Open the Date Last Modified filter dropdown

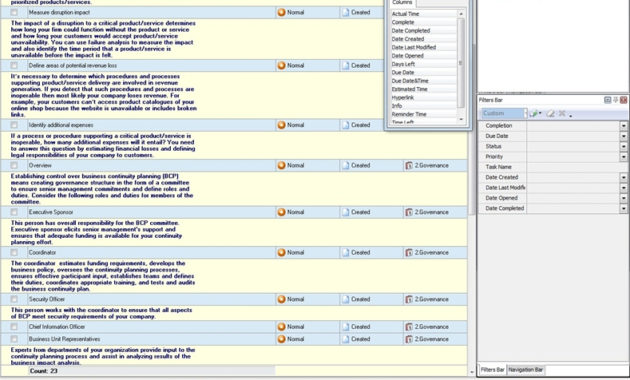[x=624, y=188]
